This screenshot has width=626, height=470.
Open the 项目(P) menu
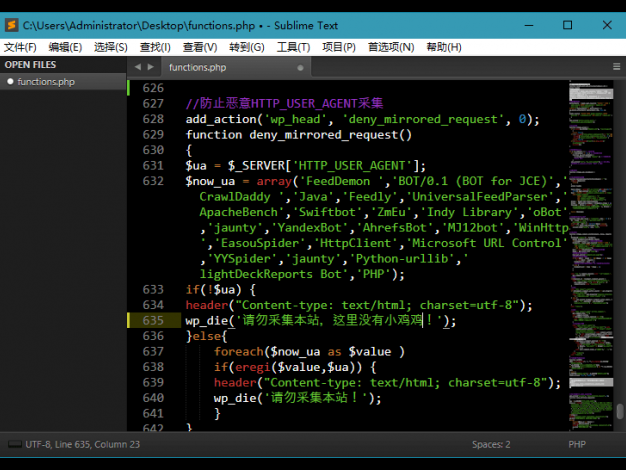pyautogui.click(x=339, y=47)
